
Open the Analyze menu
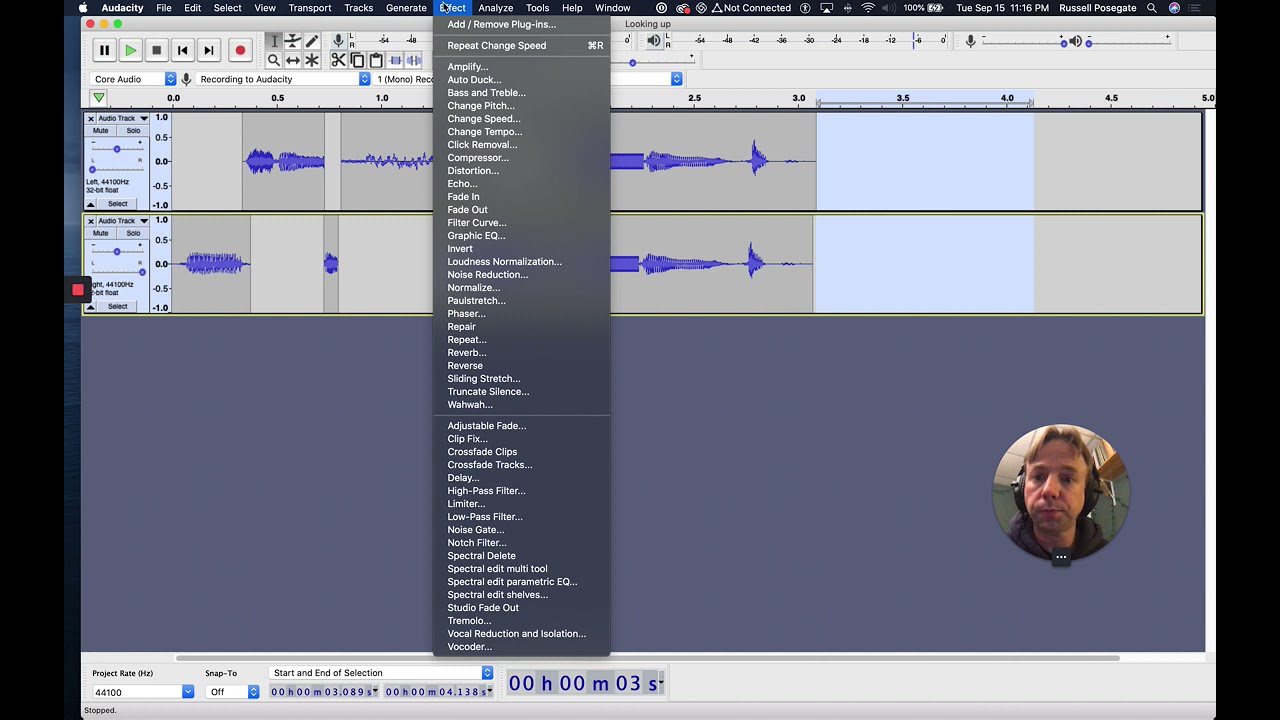495,8
